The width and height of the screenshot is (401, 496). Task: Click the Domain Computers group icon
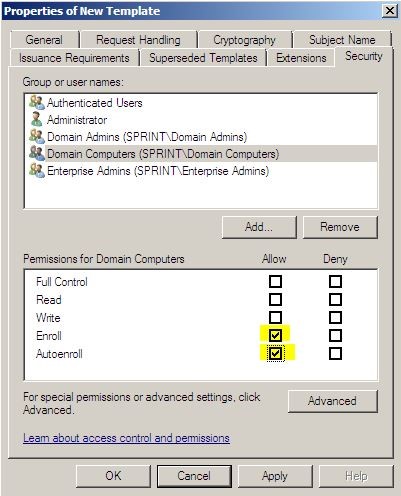[x=37, y=154]
